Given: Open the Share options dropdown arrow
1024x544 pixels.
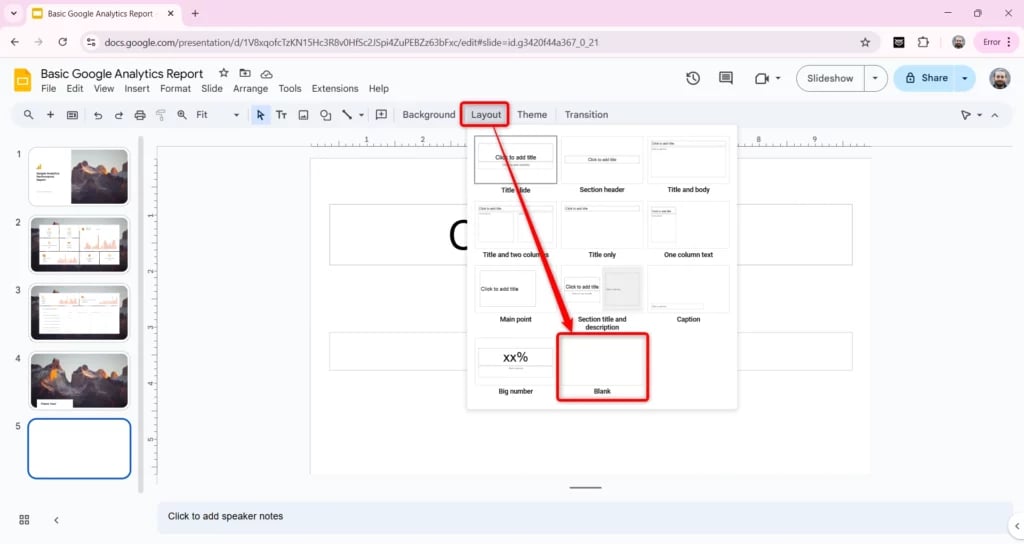Looking at the screenshot, I should (x=965, y=78).
